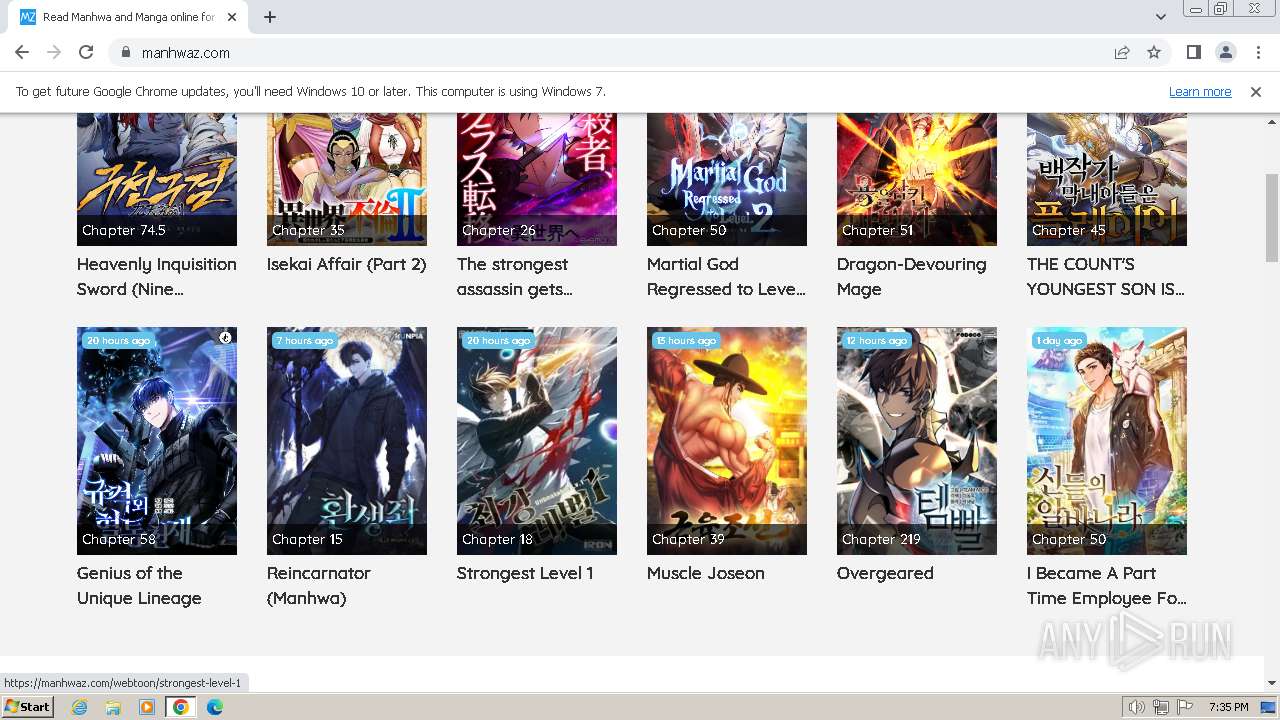Open Martial God Regressed title link
Image resolution: width=1280 pixels, height=720 pixels.
[x=726, y=277]
